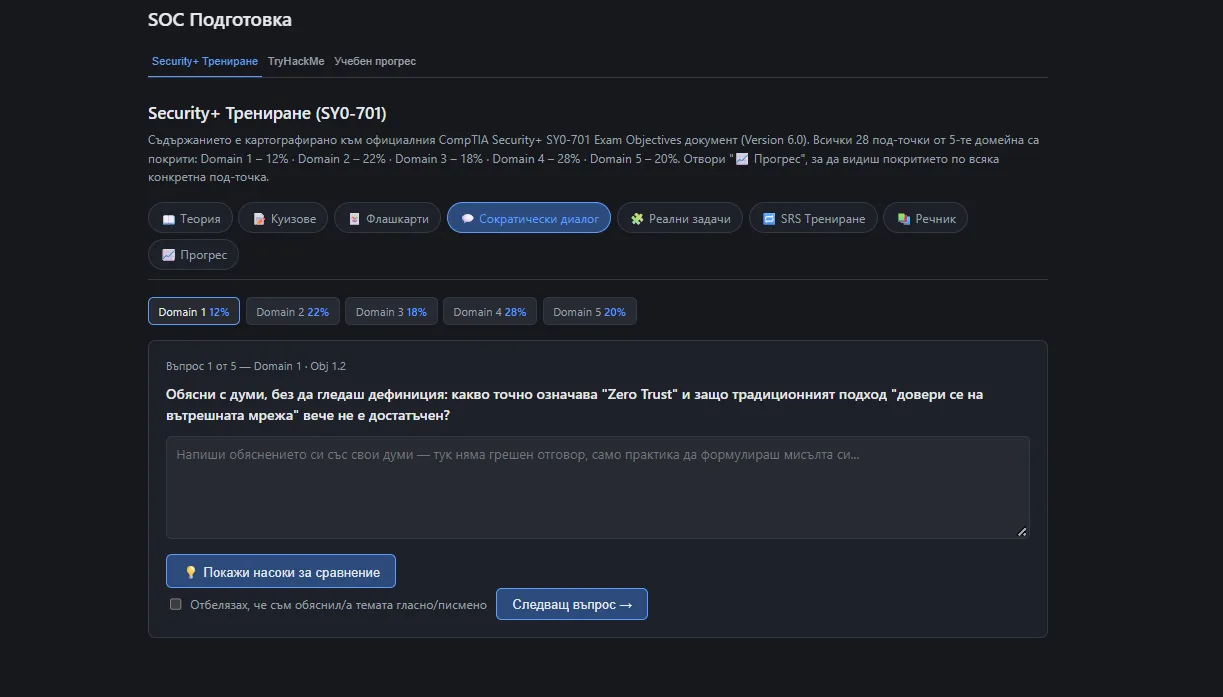Screen dimensions: 1223x697
Task: Select the Domain 3 18% tab
Action: click(x=391, y=312)
